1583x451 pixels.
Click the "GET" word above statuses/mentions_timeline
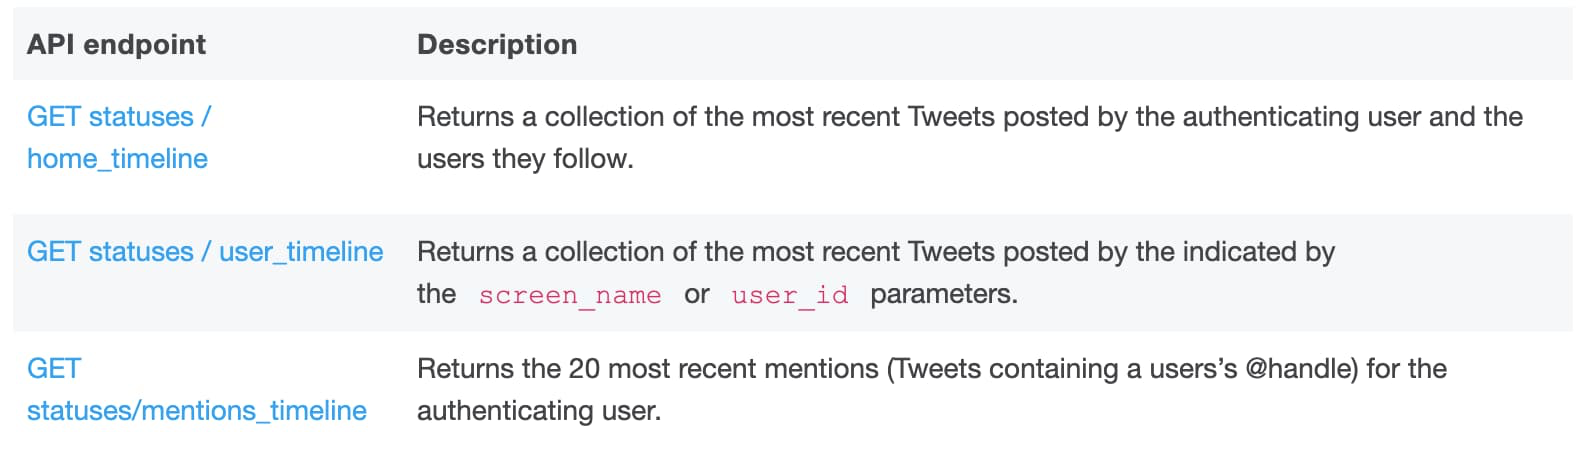(54, 369)
